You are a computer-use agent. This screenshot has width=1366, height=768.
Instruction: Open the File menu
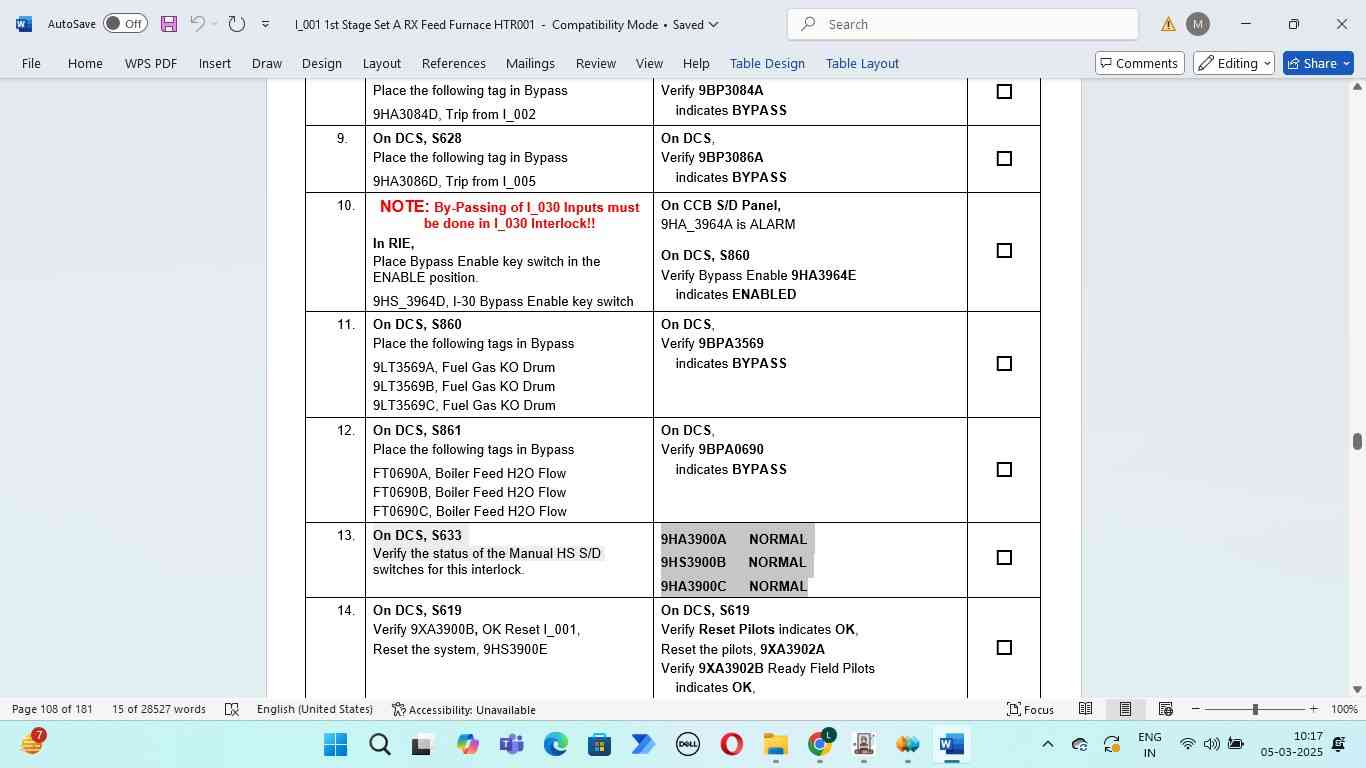pyautogui.click(x=31, y=63)
